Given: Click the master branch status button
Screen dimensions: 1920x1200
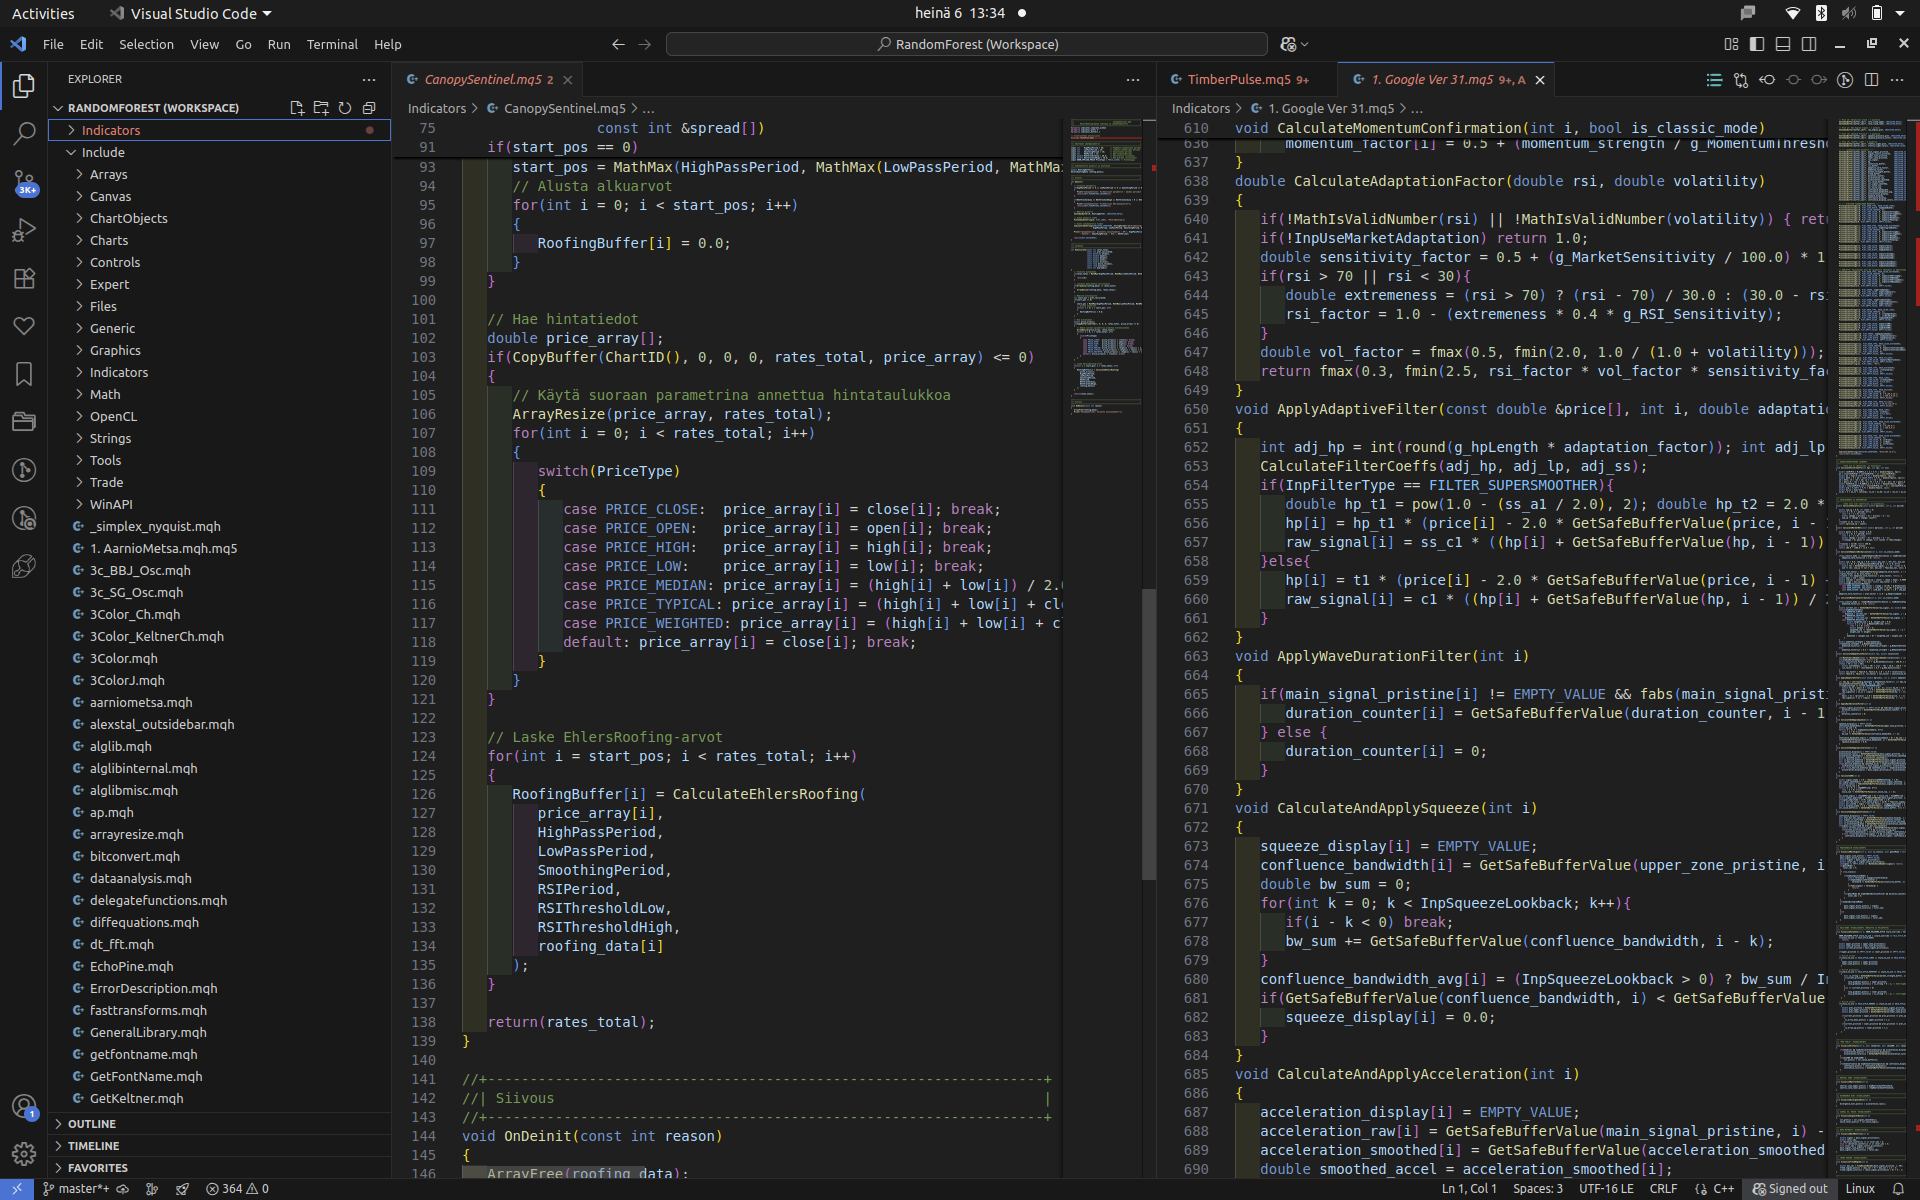Looking at the screenshot, I should pos(76,1189).
